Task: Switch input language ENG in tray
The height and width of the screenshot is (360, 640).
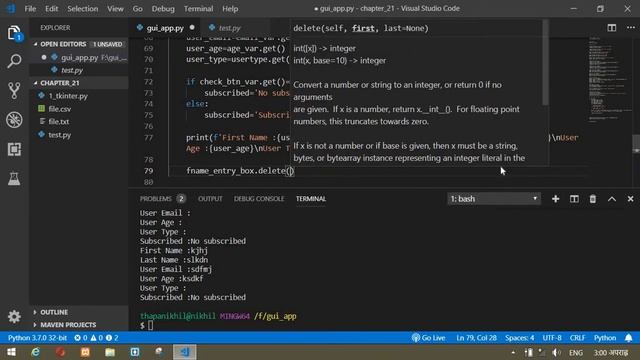Action: [x=576, y=352]
